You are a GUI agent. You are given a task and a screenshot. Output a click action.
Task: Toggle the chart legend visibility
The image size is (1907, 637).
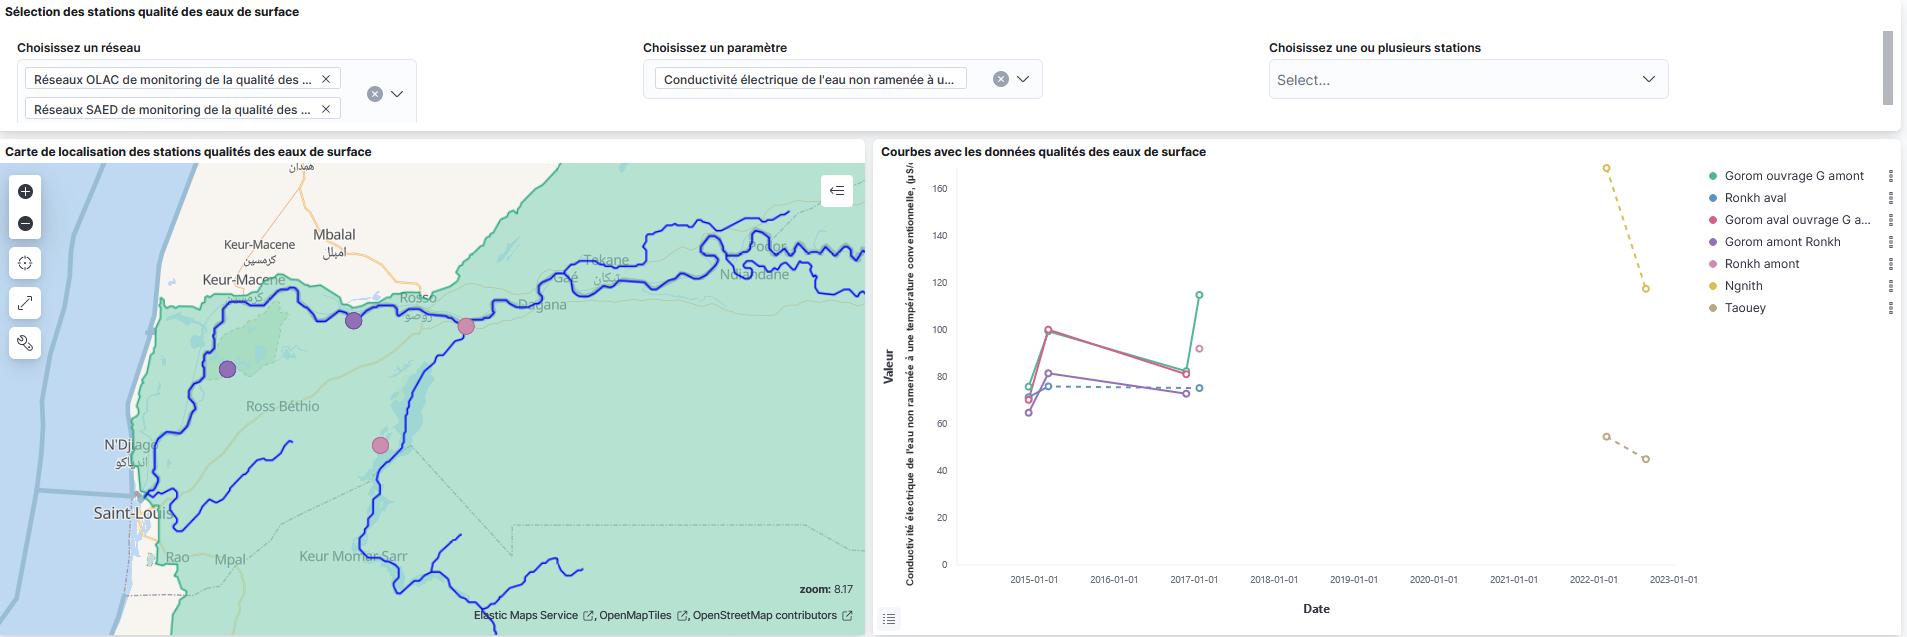pos(889,619)
